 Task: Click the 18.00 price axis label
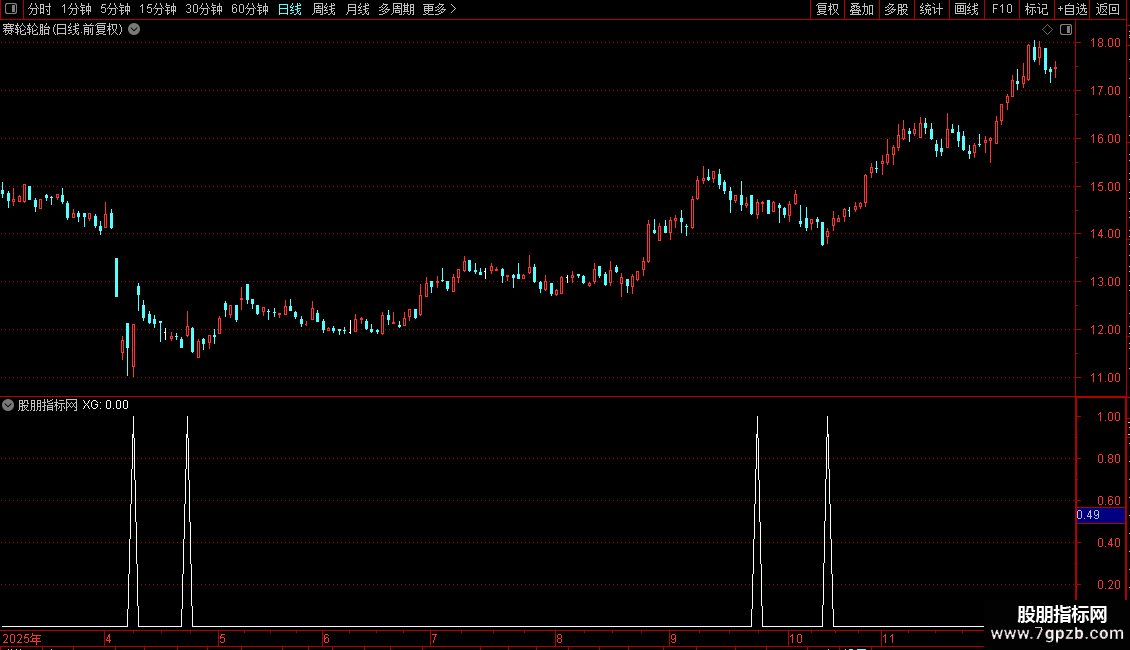point(1105,43)
